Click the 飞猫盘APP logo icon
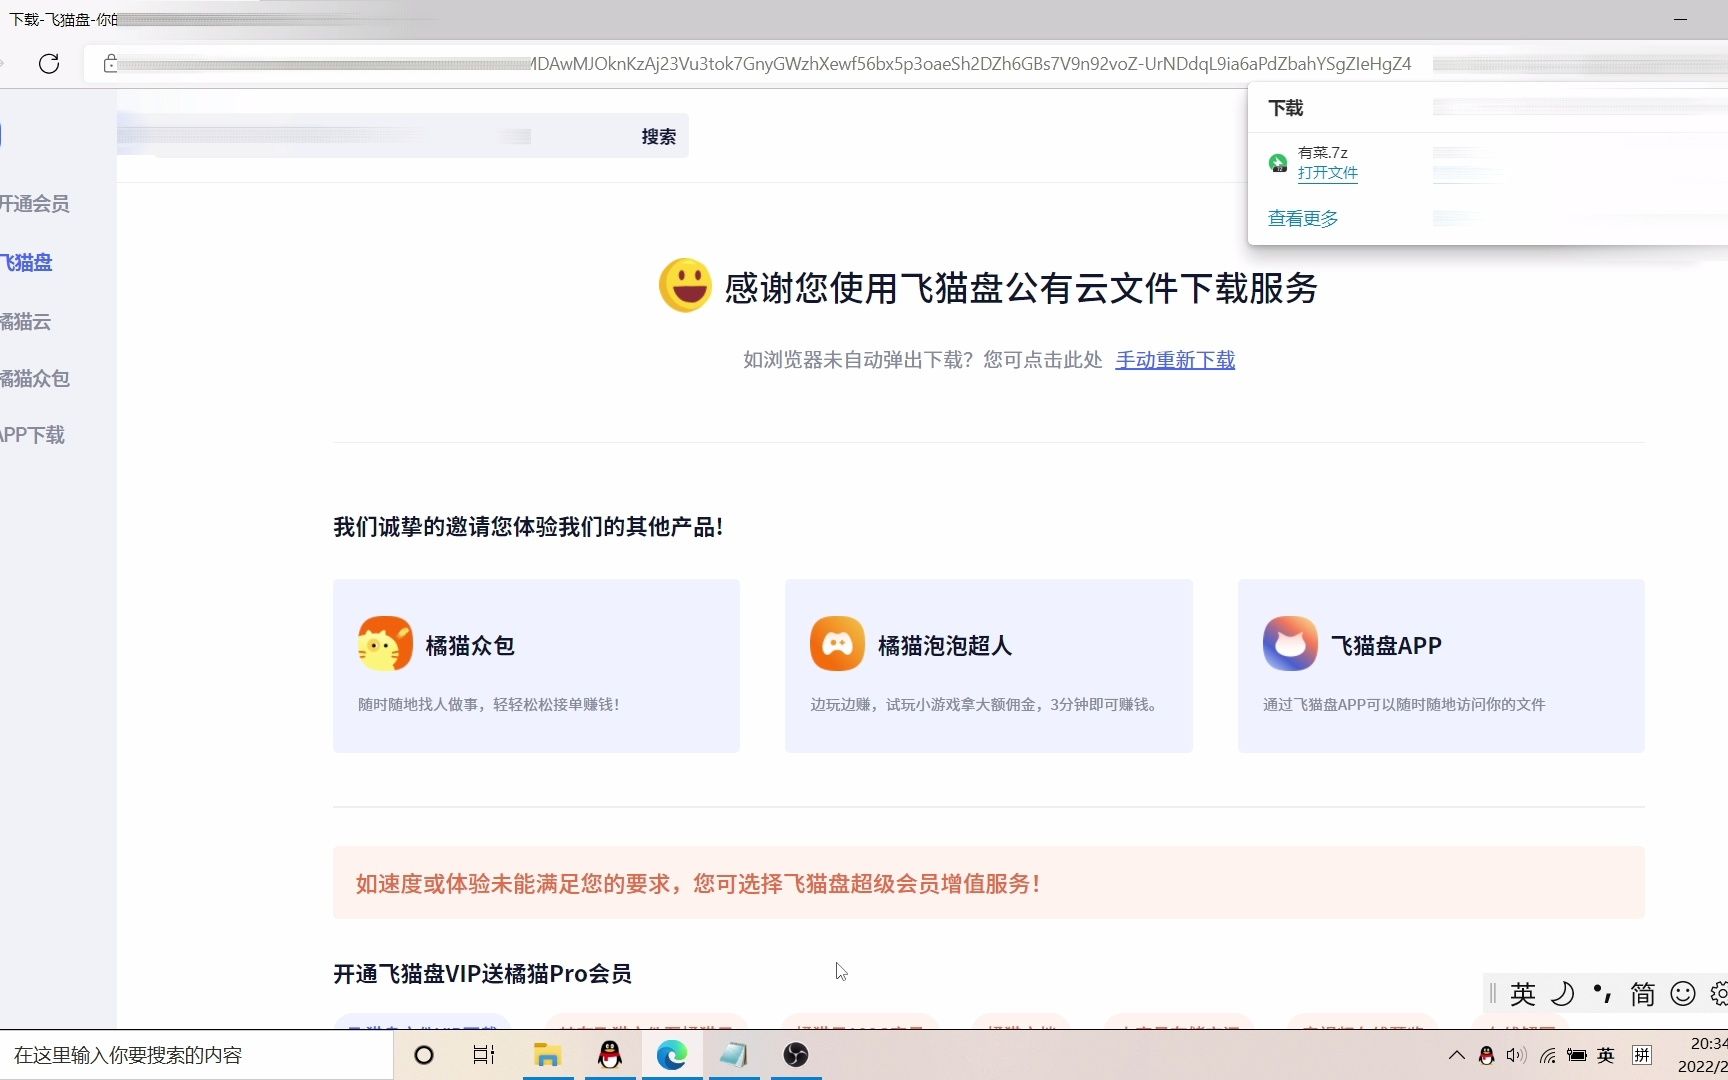Screen dimensions: 1728x1080 pos(1290,644)
